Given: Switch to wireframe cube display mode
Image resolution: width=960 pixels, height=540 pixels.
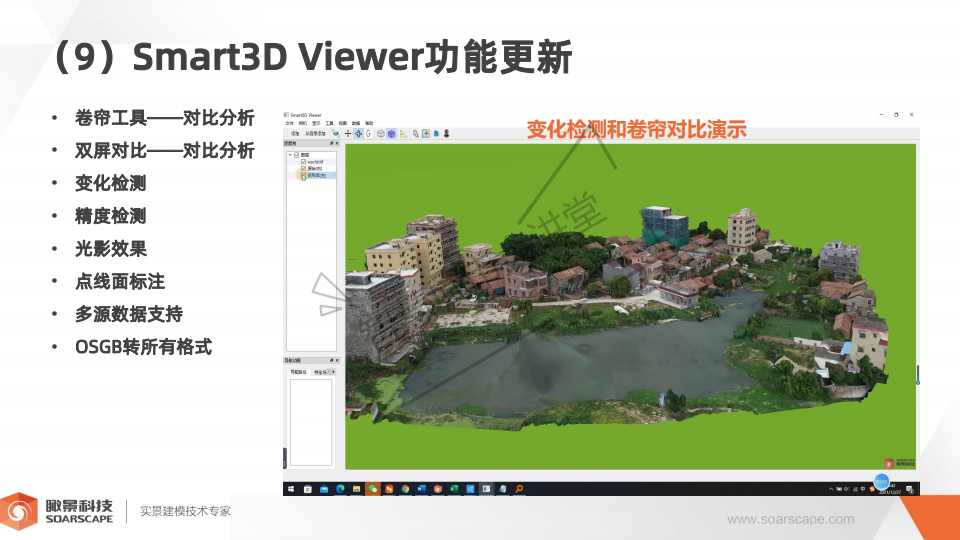Looking at the screenshot, I should coord(381,133).
